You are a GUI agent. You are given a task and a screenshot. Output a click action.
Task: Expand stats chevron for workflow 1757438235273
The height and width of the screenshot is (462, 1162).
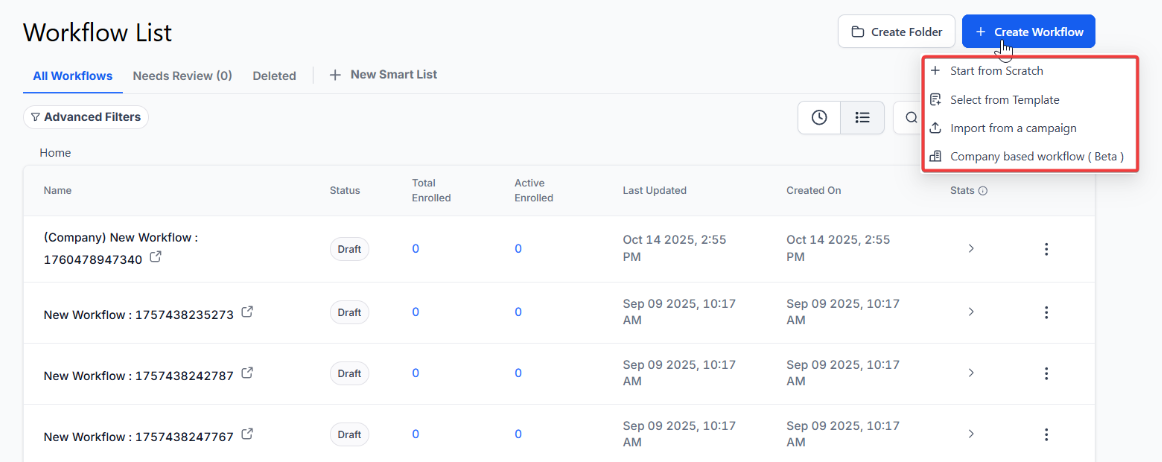[970, 313]
